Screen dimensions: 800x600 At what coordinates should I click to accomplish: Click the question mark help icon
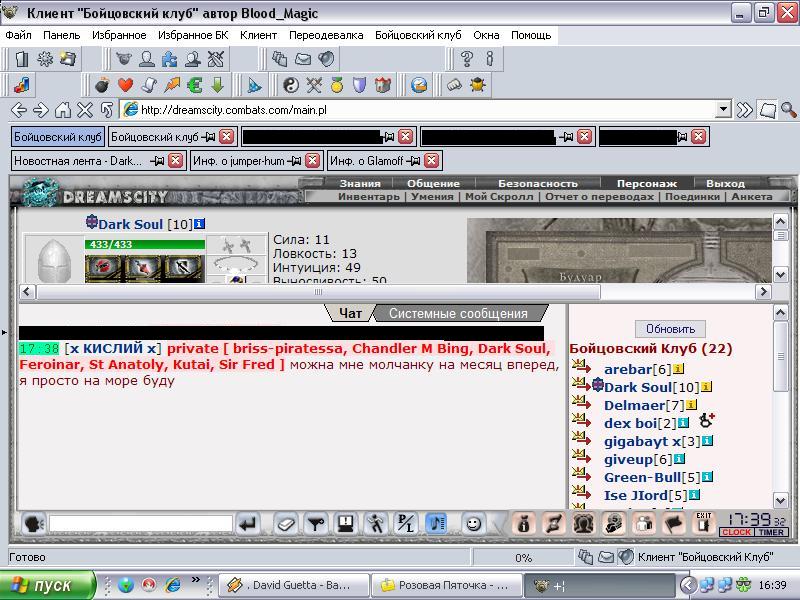point(466,59)
